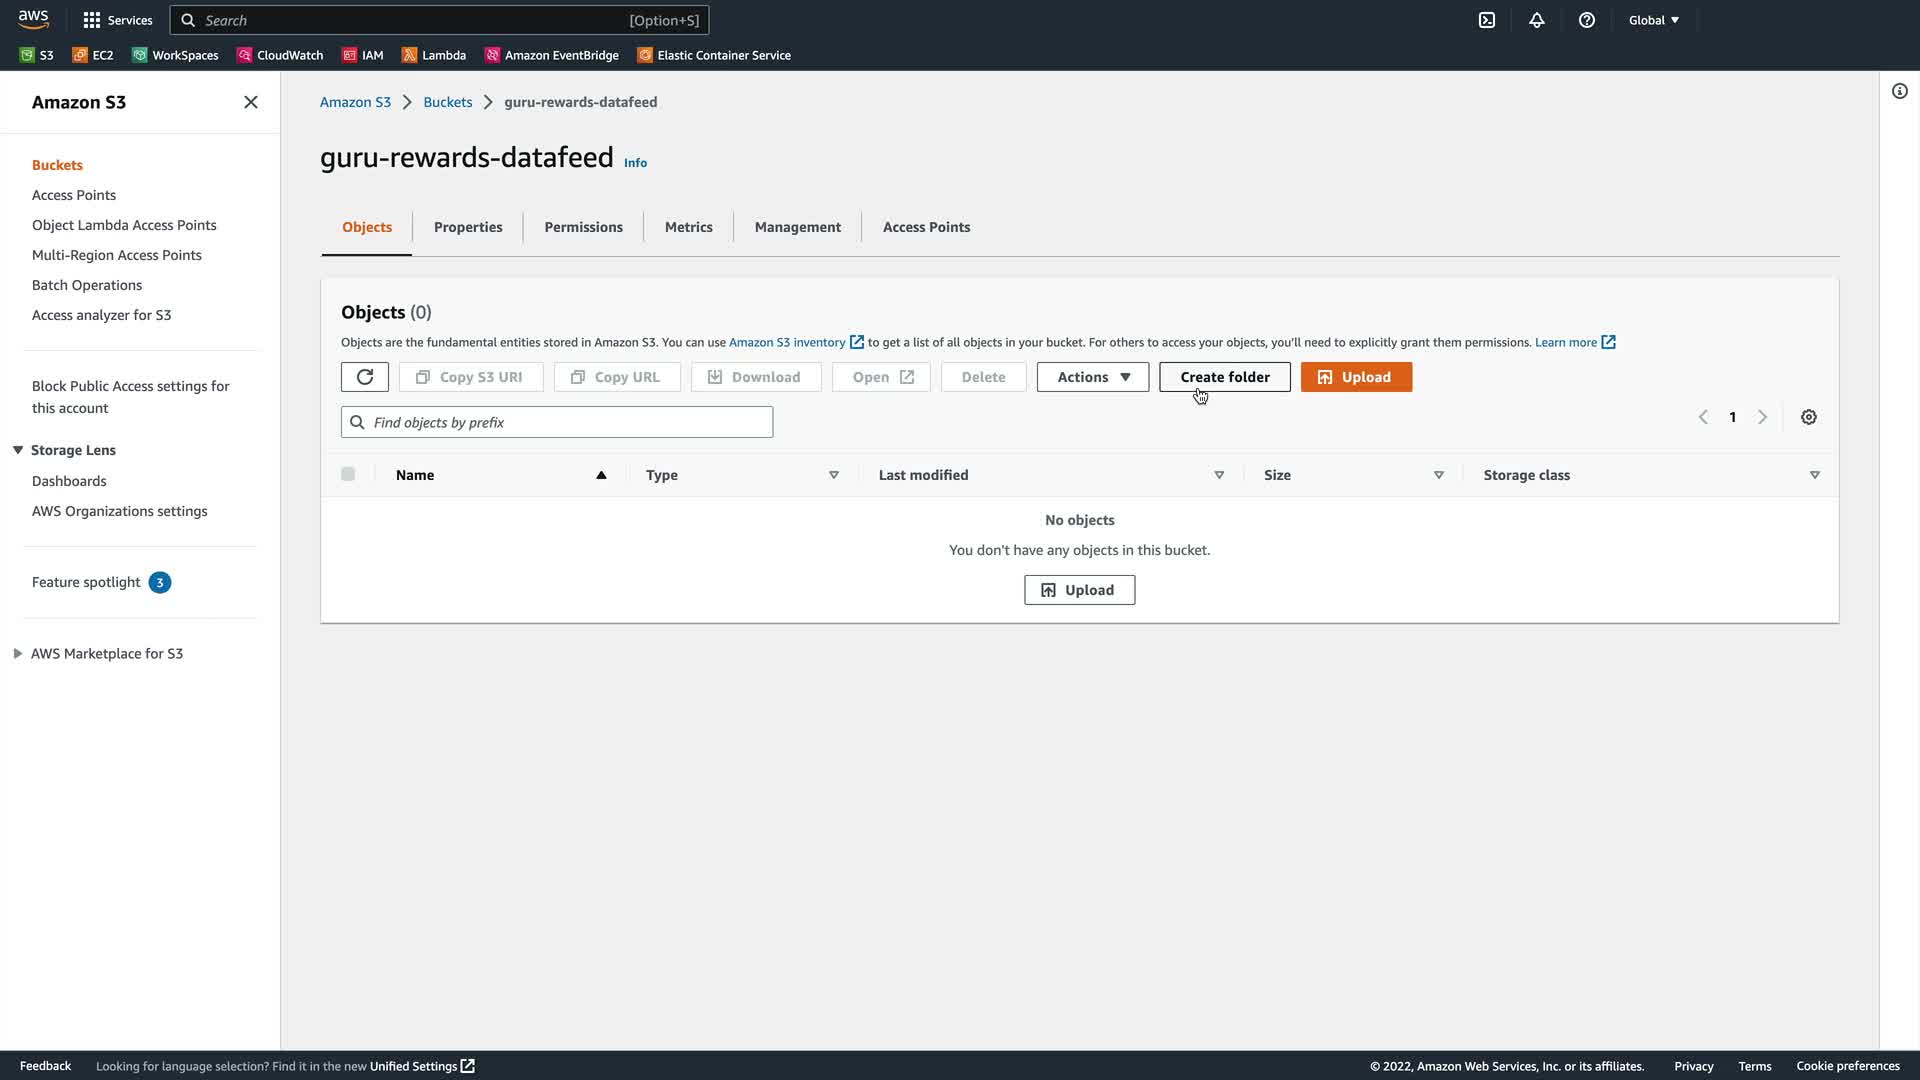
Task: Open the info panel icon at right edge
Action: pyautogui.click(x=1899, y=92)
